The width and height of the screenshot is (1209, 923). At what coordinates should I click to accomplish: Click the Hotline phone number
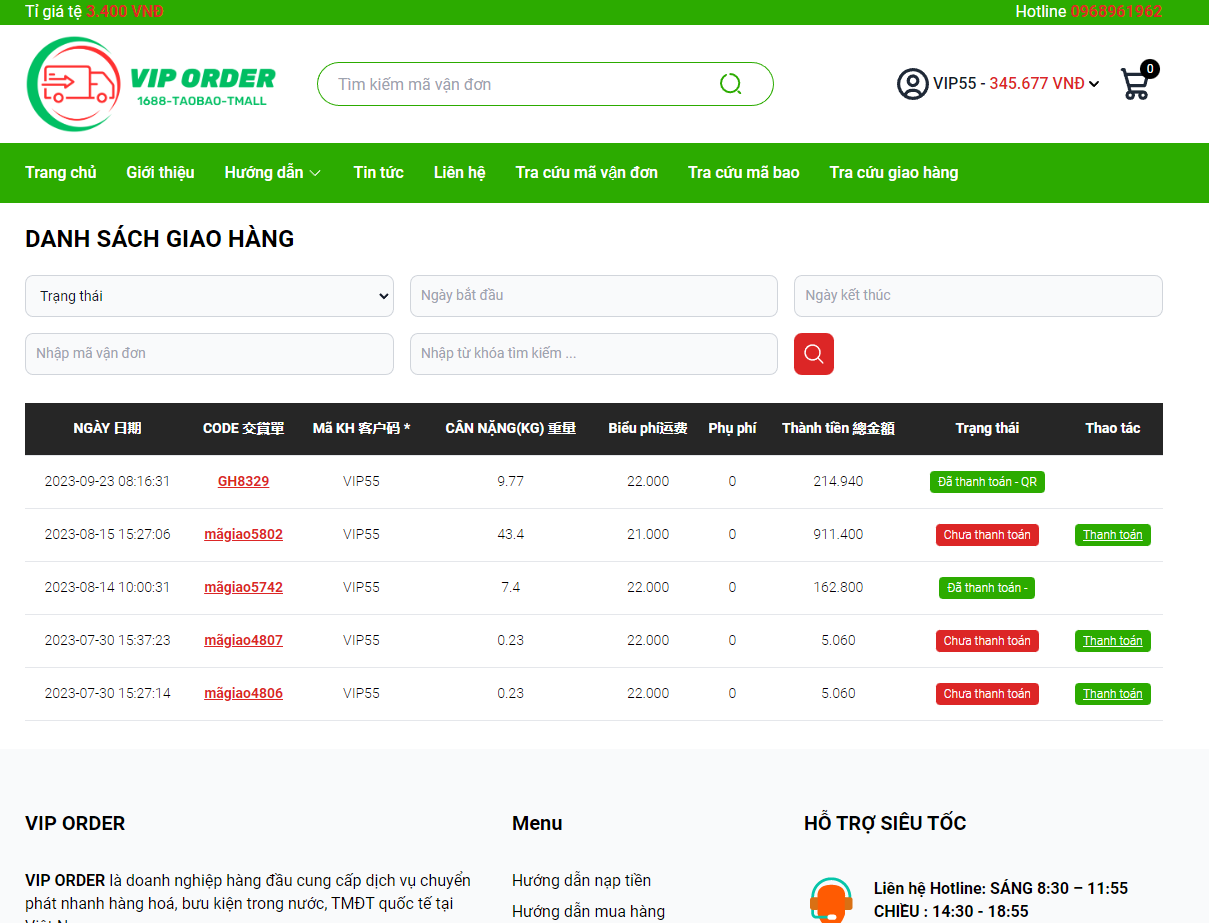point(1116,12)
